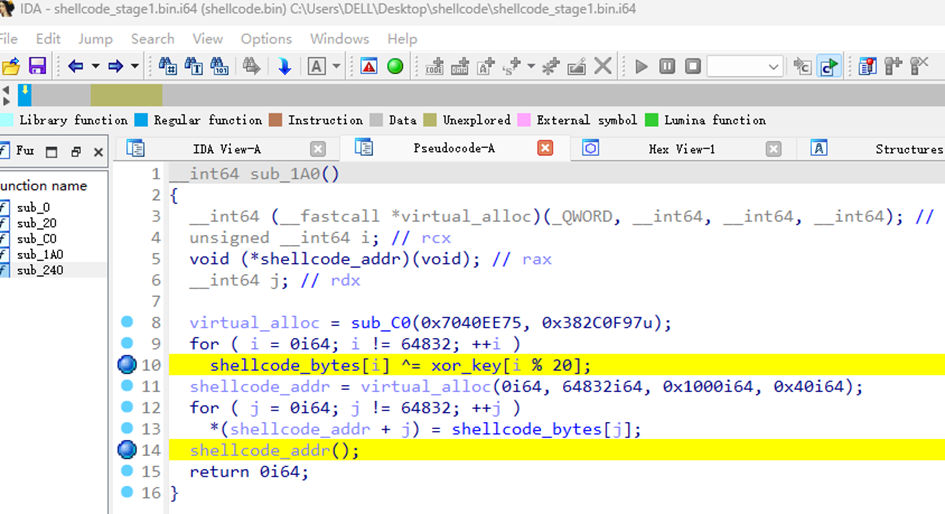Pause the process with pause button
Viewport: 945px width, 514px height.
point(667,66)
